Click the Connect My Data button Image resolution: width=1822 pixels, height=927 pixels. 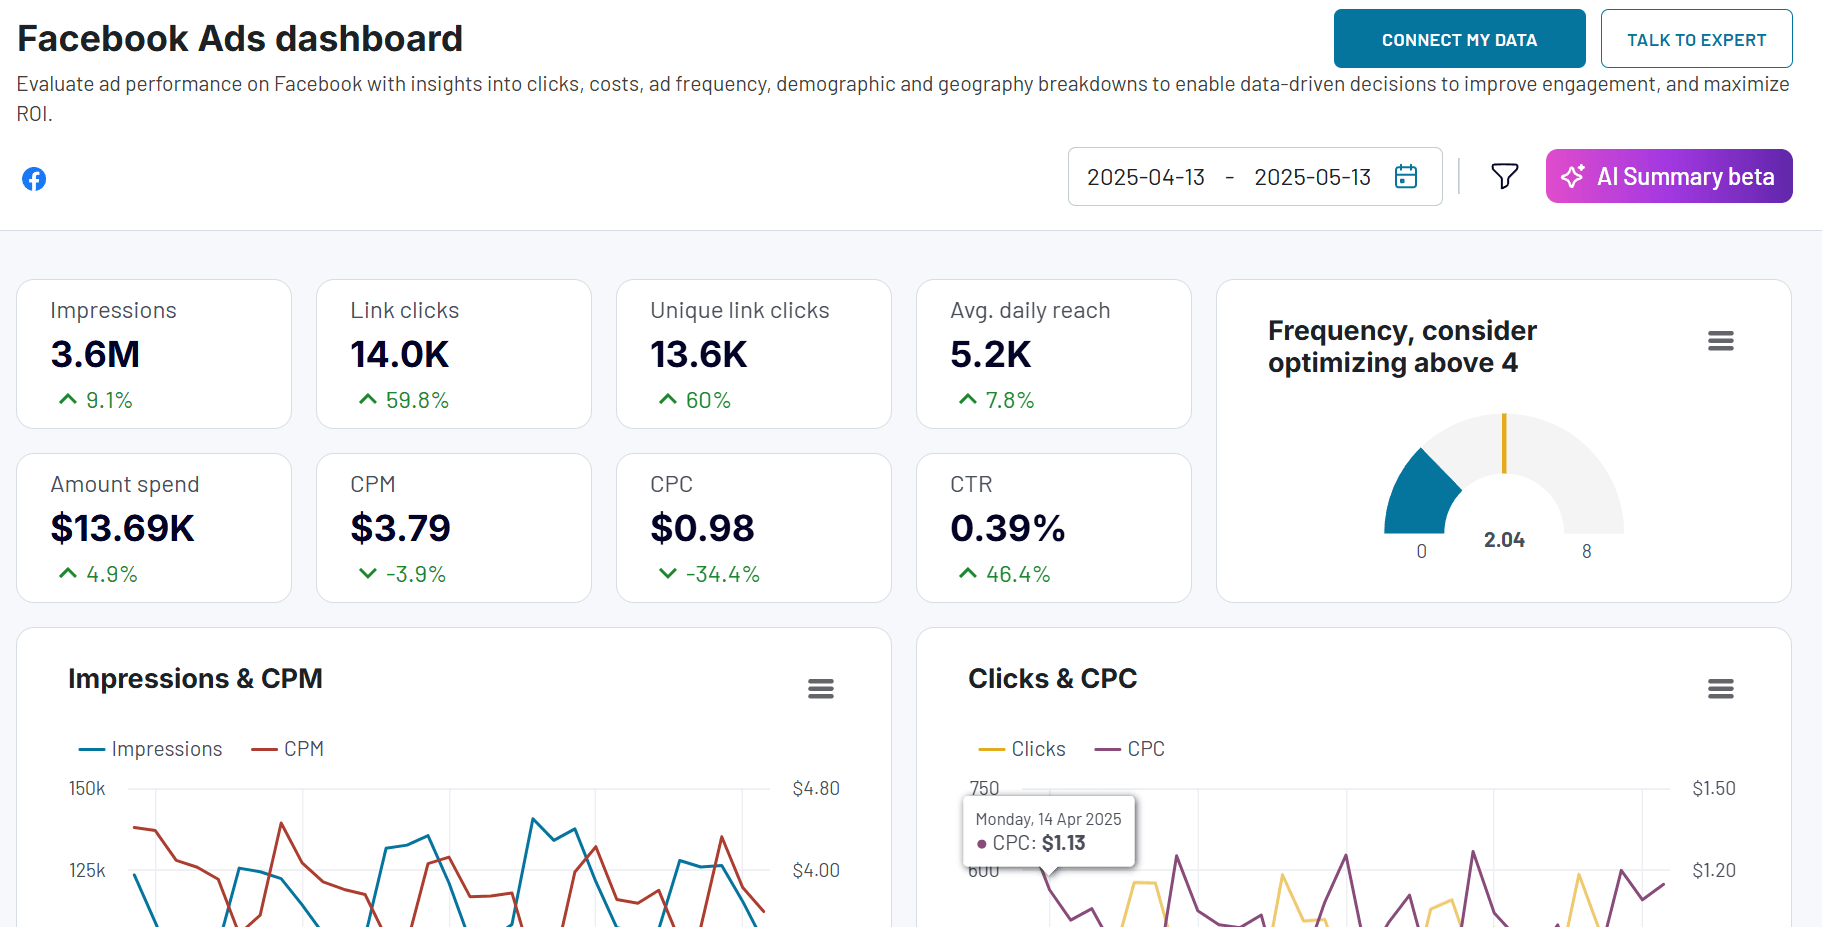click(x=1459, y=39)
